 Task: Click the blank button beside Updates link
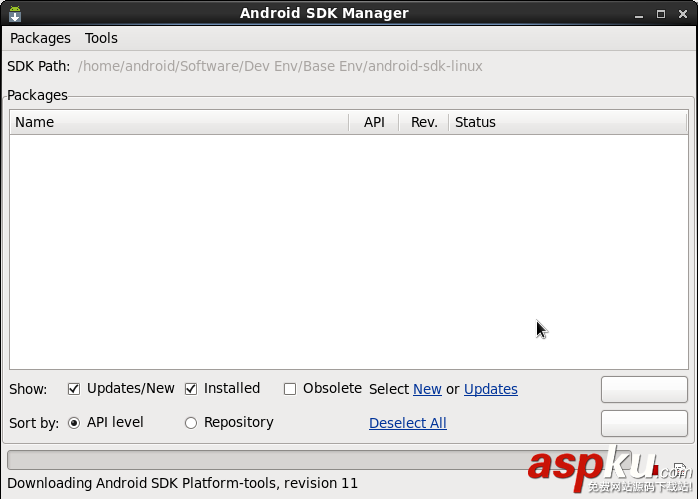[644, 389]
